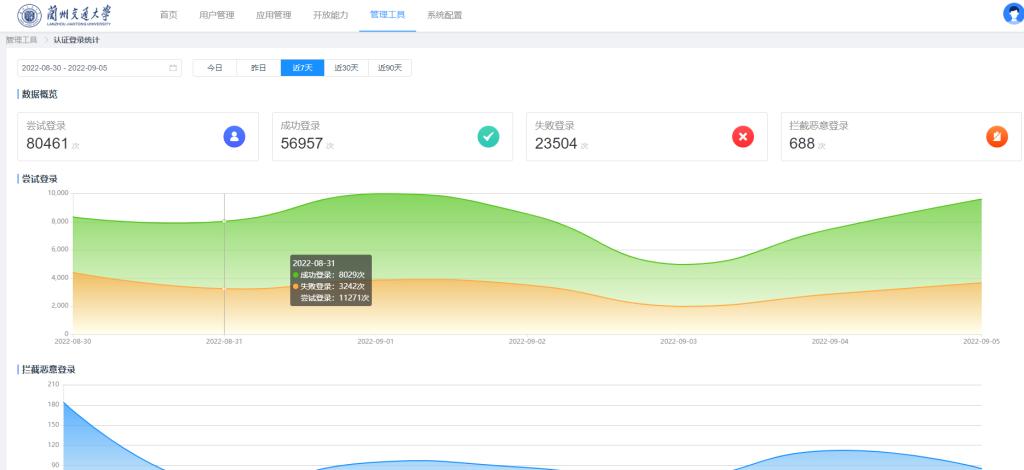Click the 2022-09-03 x-axis label
This screenshot has width=1024, height=470.
coord(679,341)
